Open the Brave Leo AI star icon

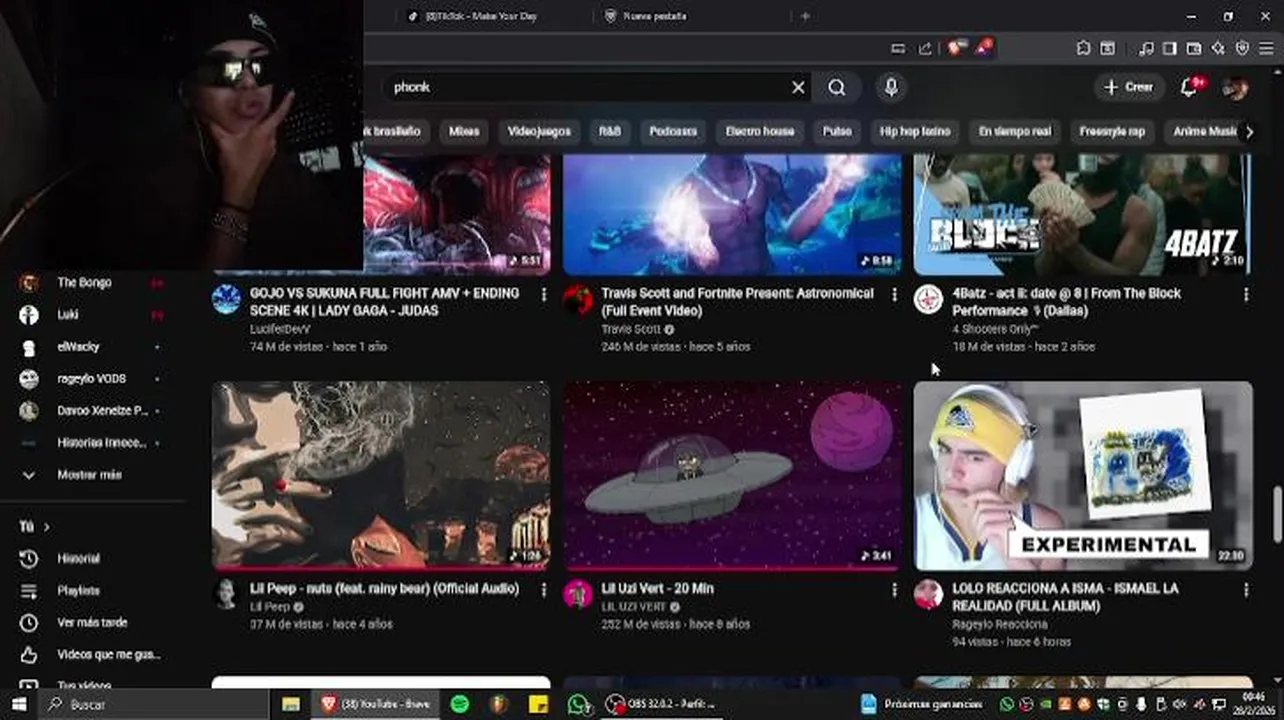point(1218,48)
